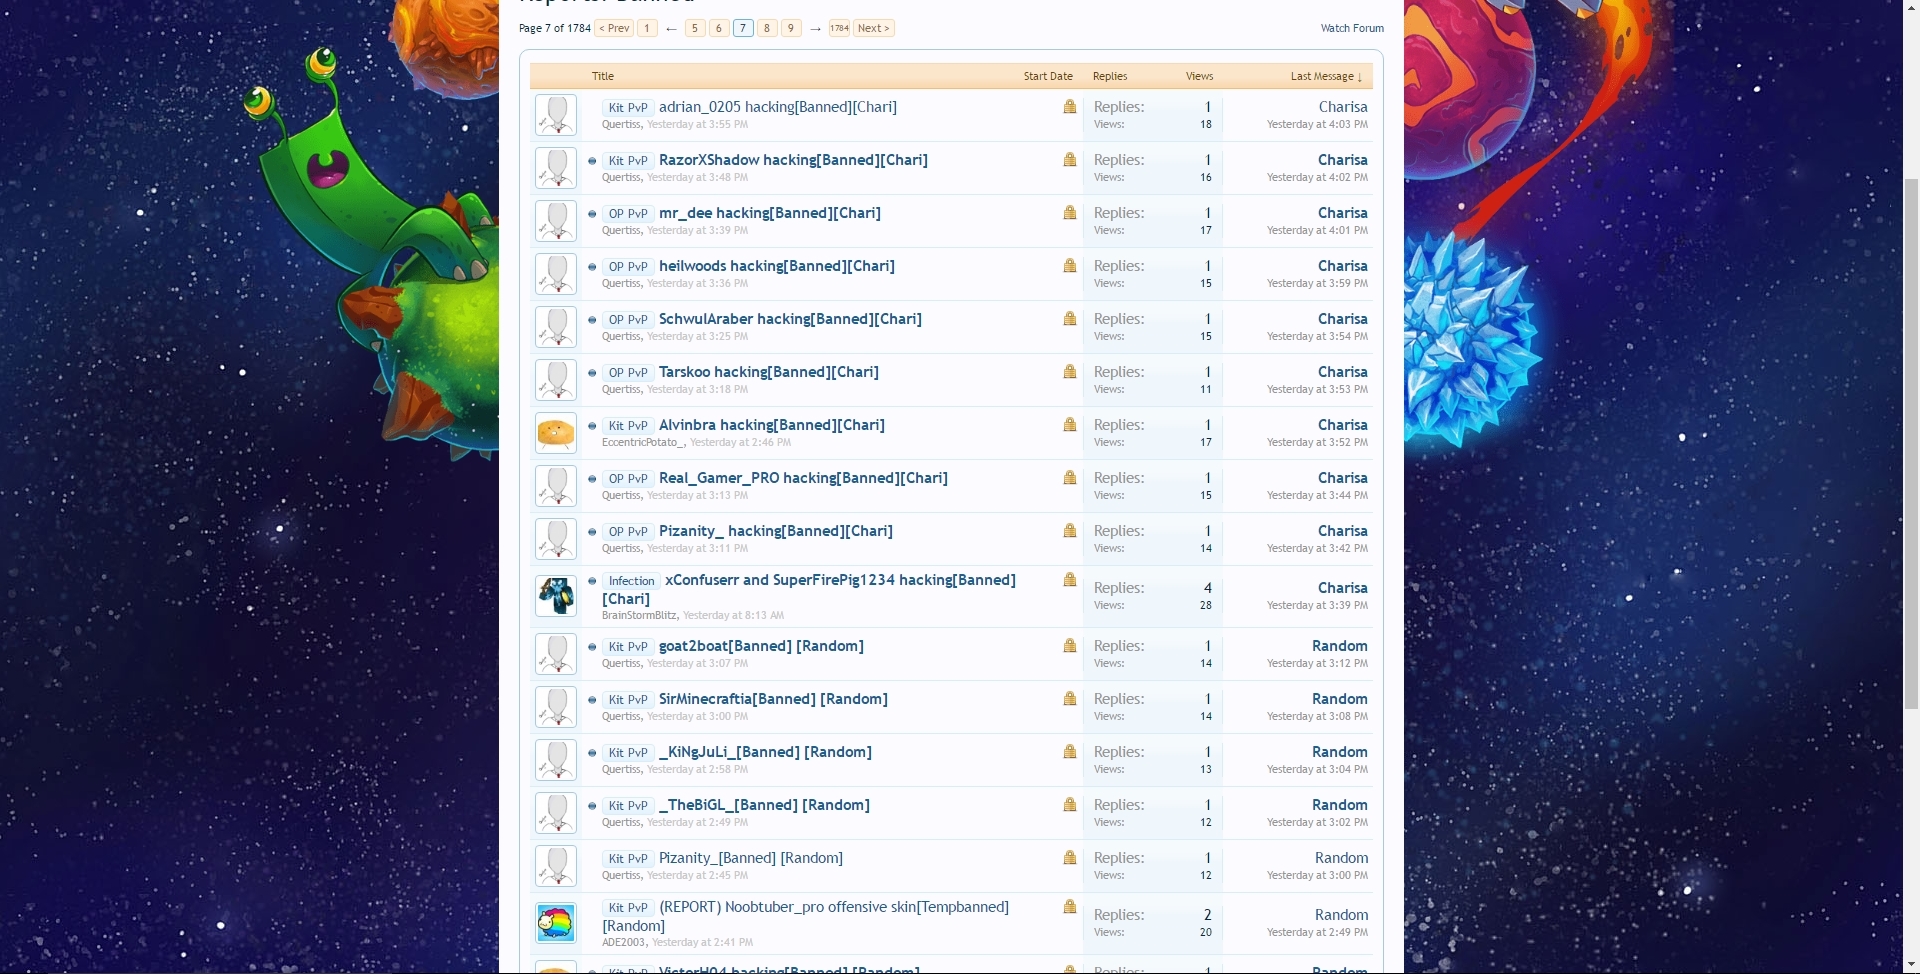1920x974 pixels.
Task: Go to the previous page with Prev
Action: click(614, 28)
